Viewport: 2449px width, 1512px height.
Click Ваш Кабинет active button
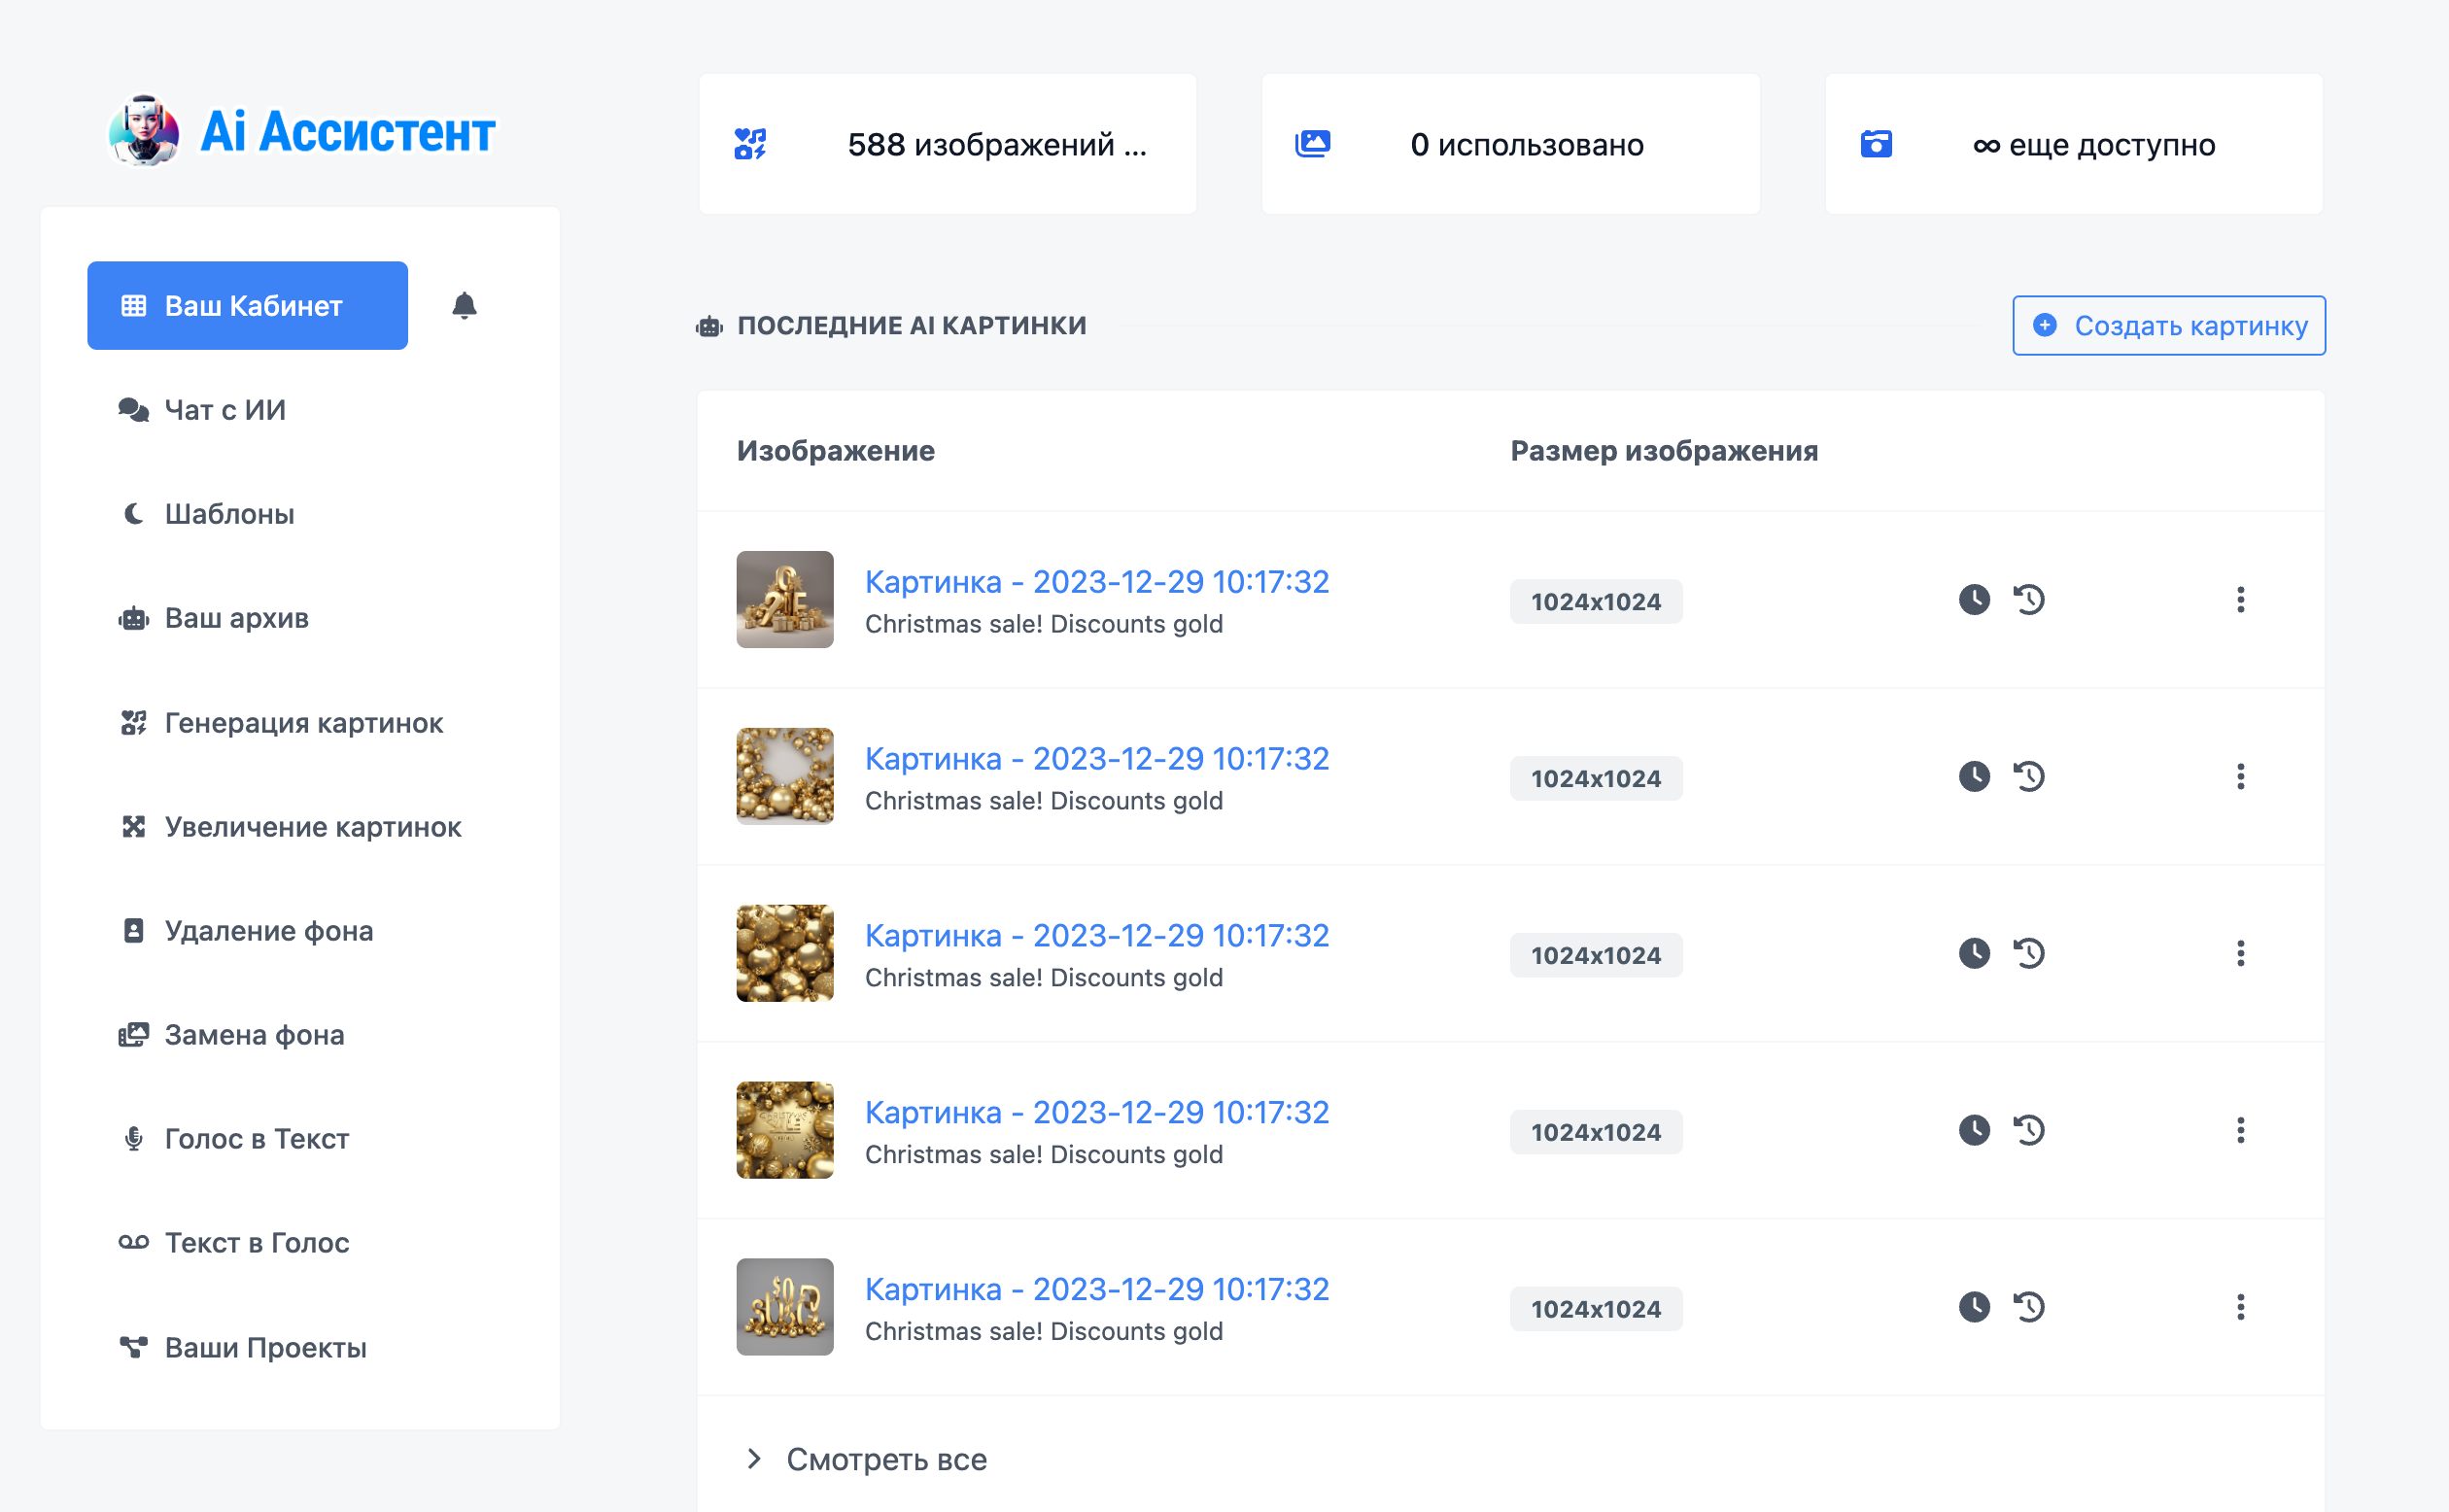(247, 306)
